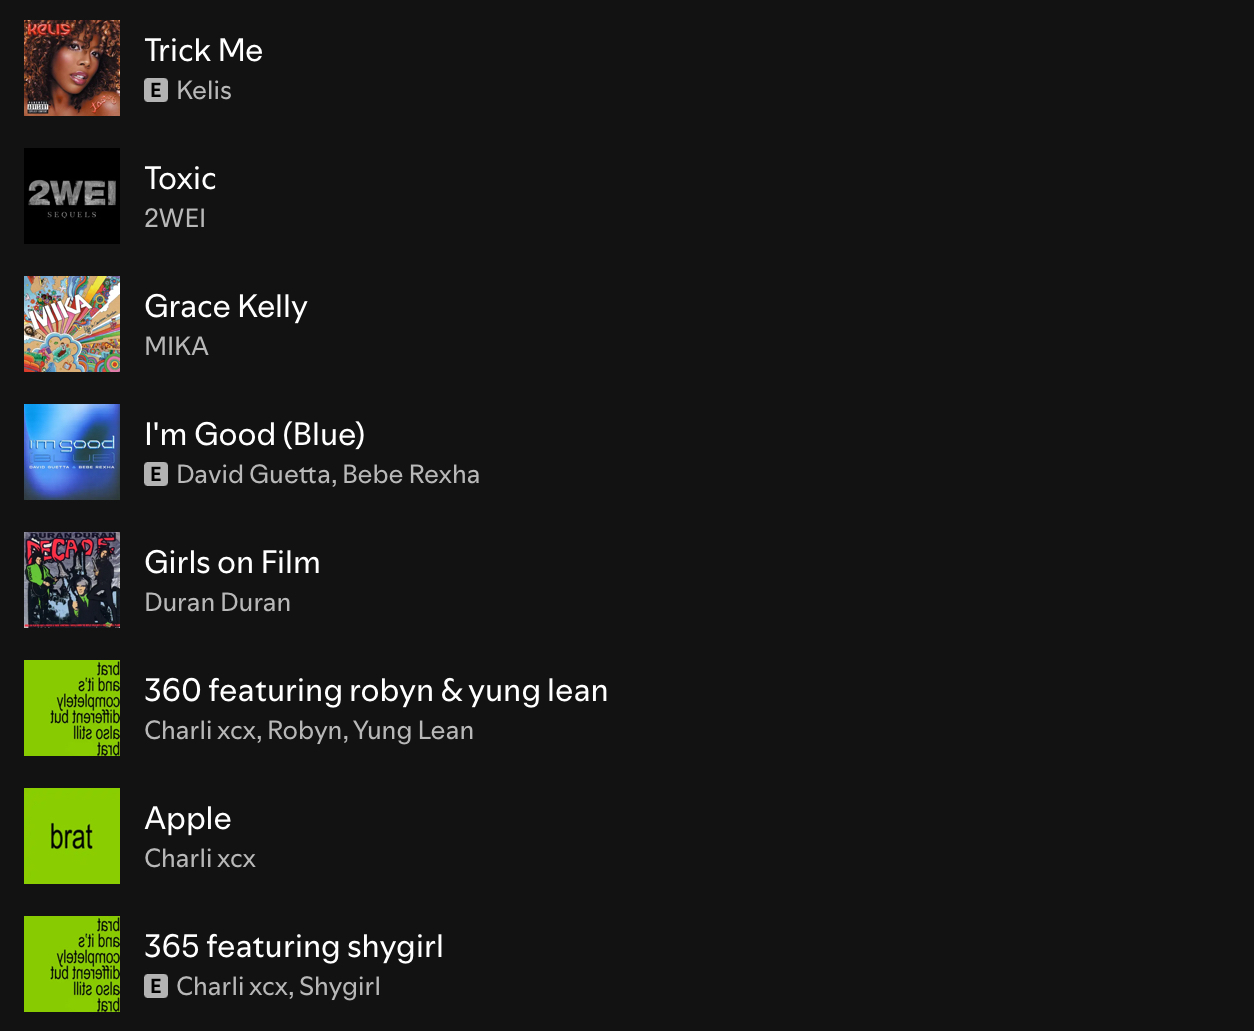Select the Grace Kelly track title
This screenshot has width=1254, height=1031.
pos(226,306)
